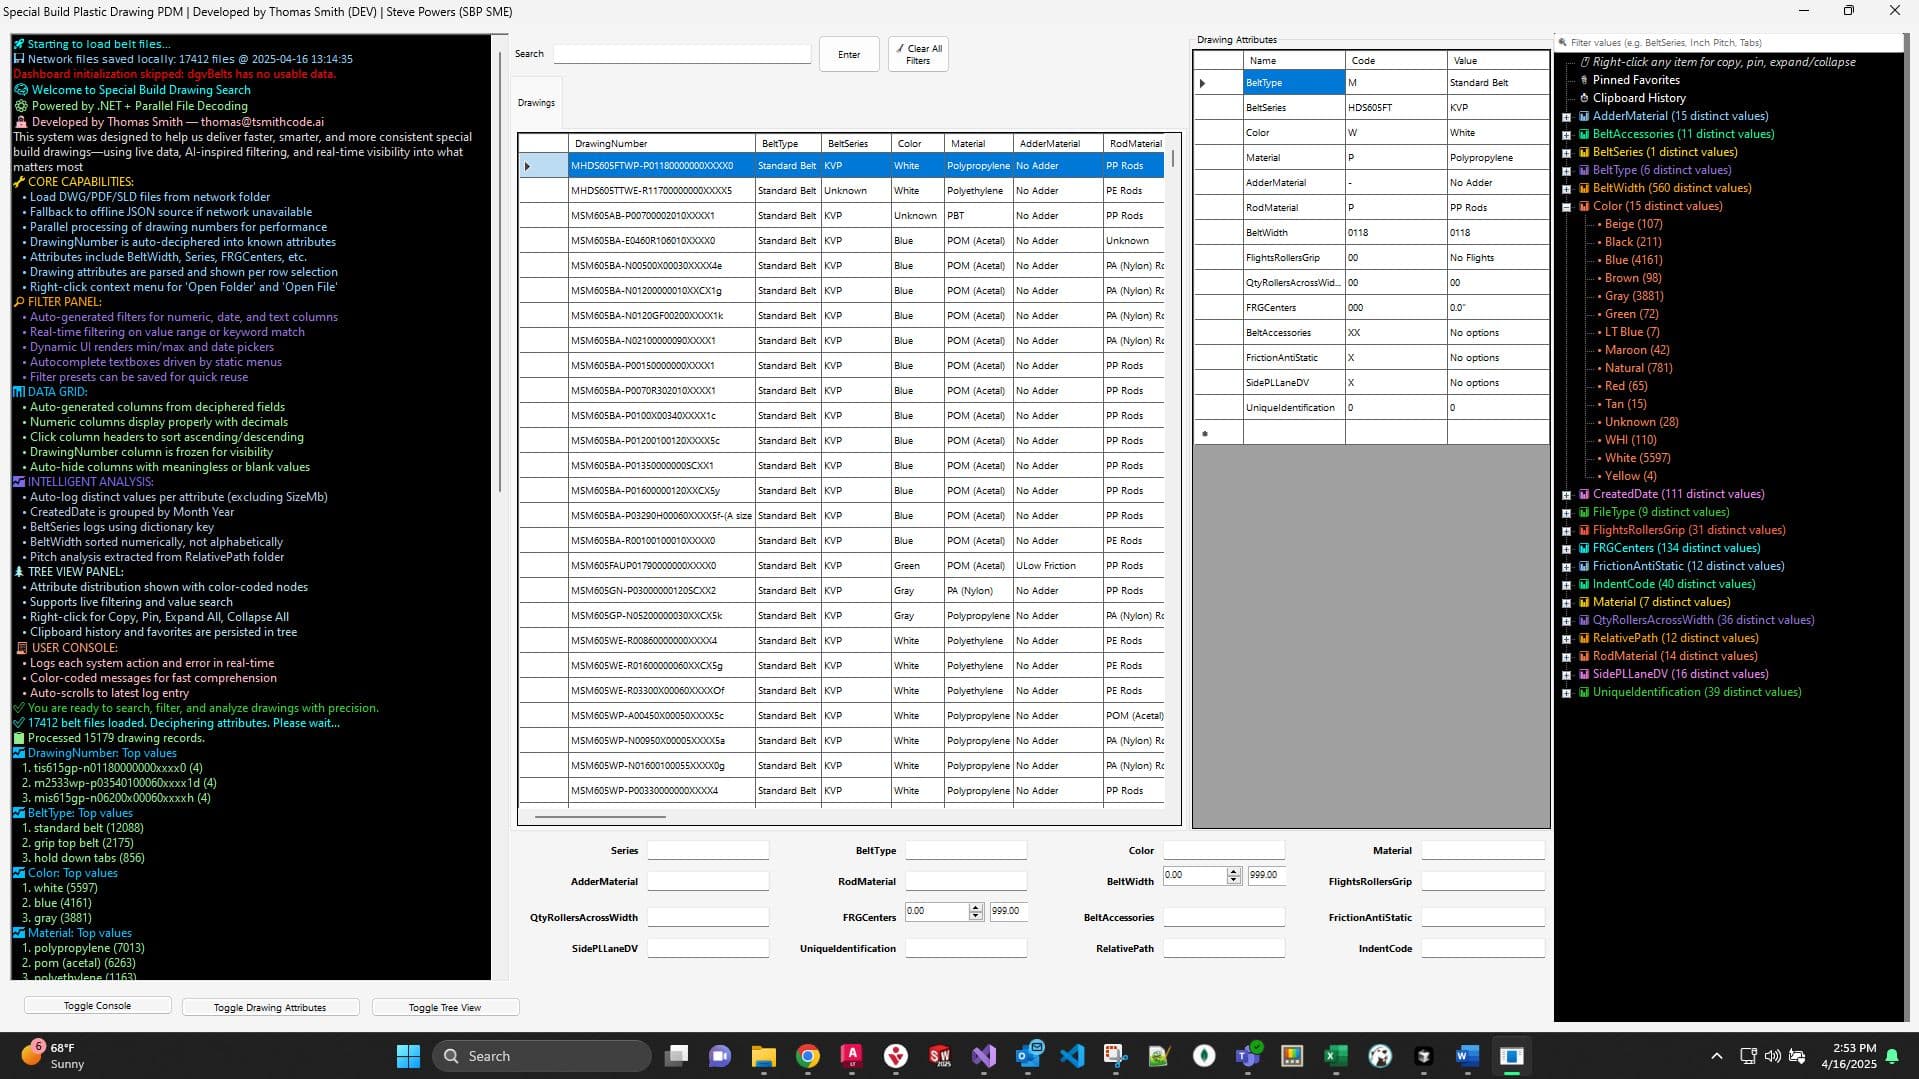This screenshot has width=1919, height=1079.
Task: Click inside the Search input field
Action: click(681, 53)
